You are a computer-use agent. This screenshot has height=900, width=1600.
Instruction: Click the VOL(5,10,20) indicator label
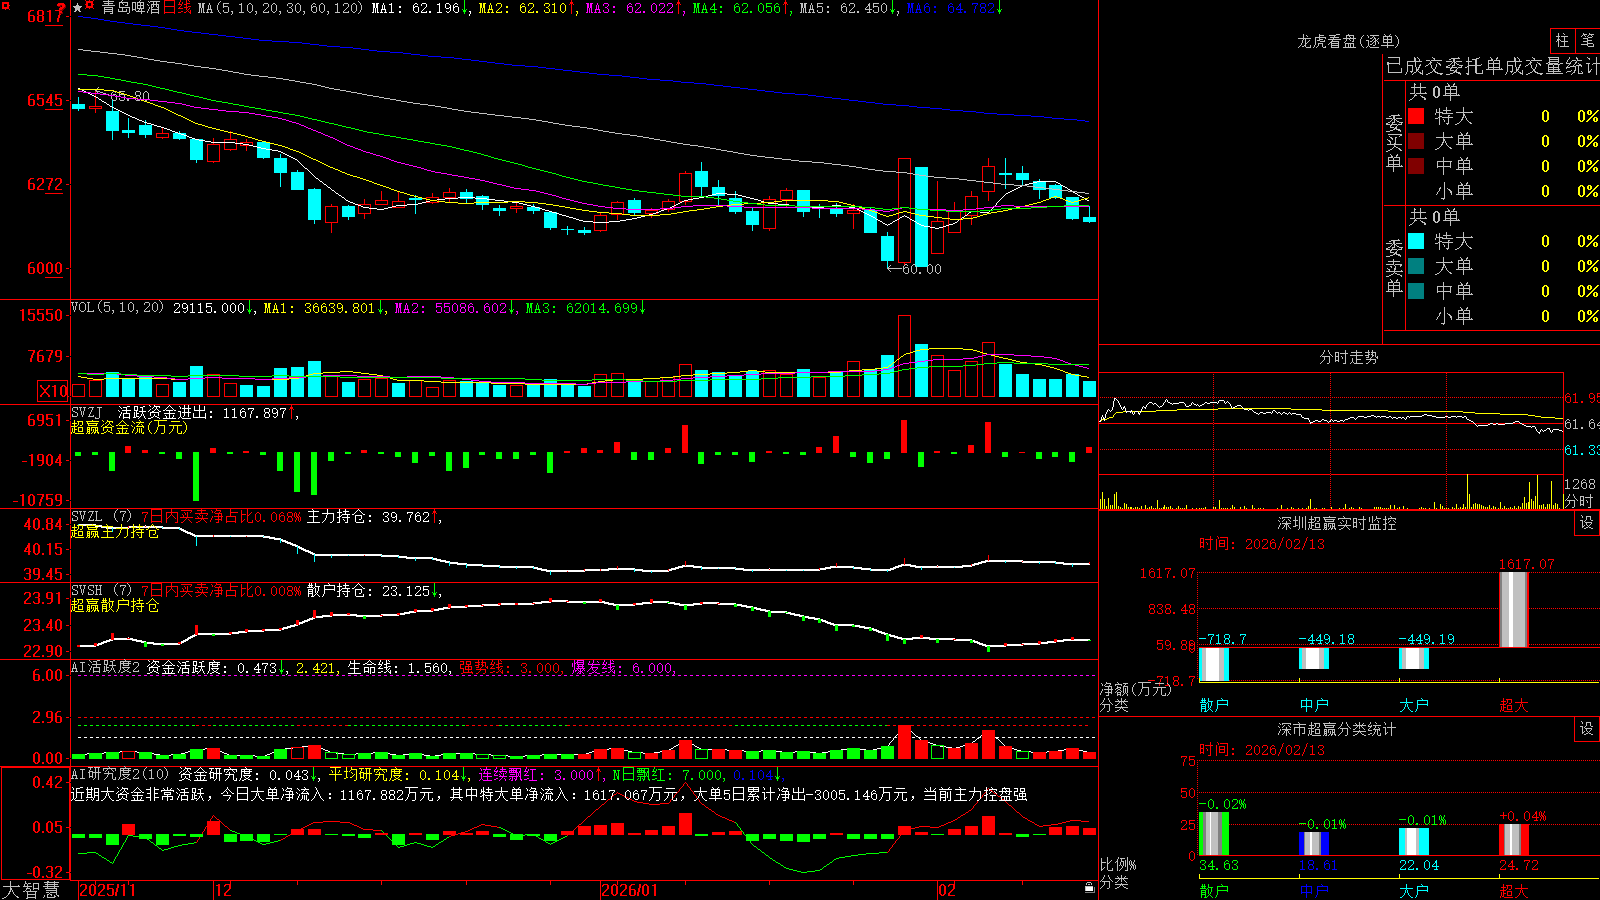[117, 308]
